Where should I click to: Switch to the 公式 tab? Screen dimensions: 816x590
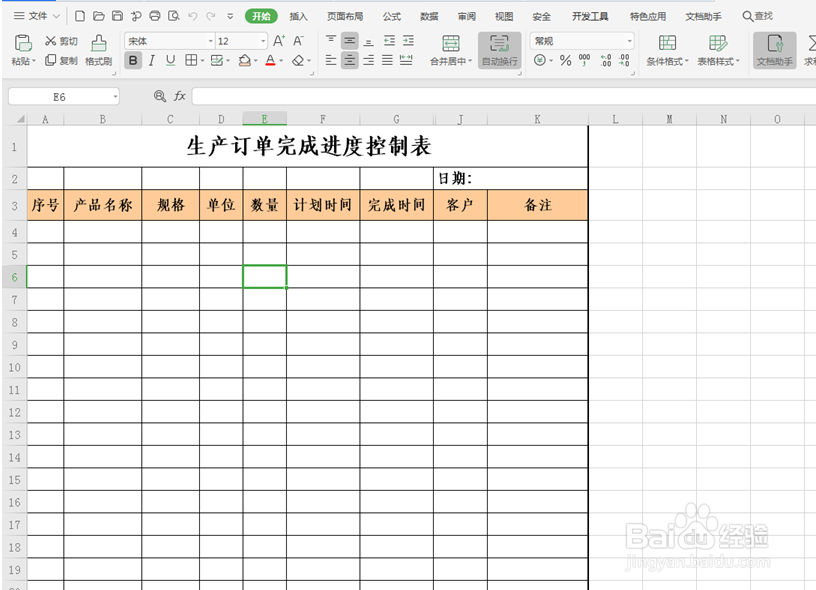pyautogui.click(x=391, y=17)
